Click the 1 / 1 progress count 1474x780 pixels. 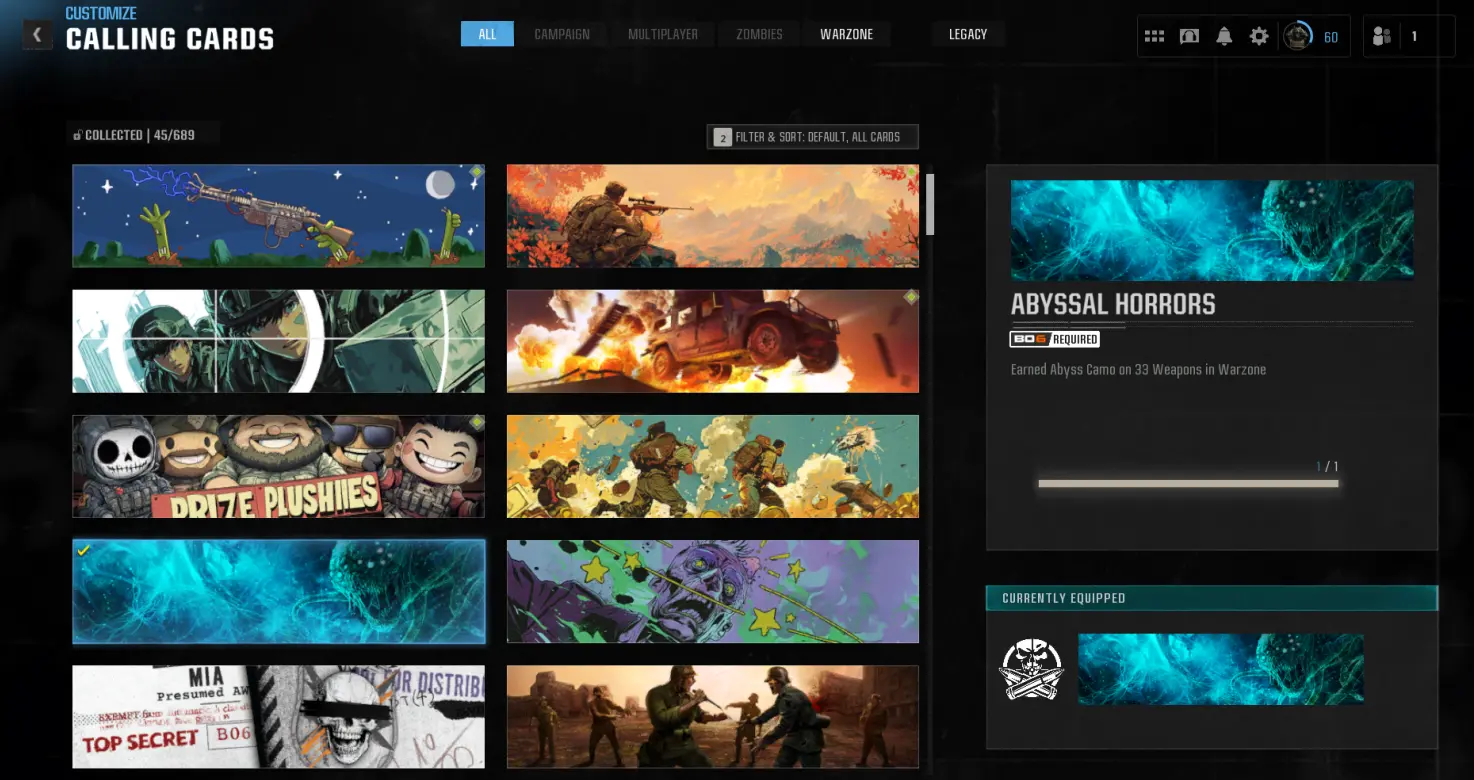(x=1327, y=467)
